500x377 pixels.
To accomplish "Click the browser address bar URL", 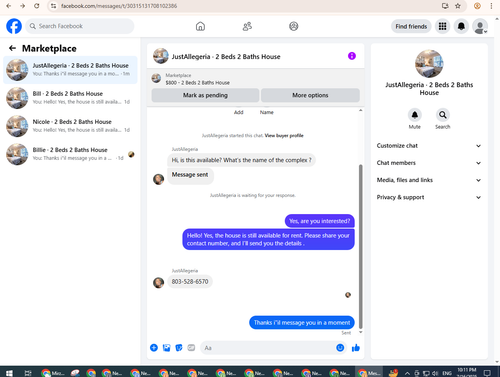I will click(x=119, y=6).
